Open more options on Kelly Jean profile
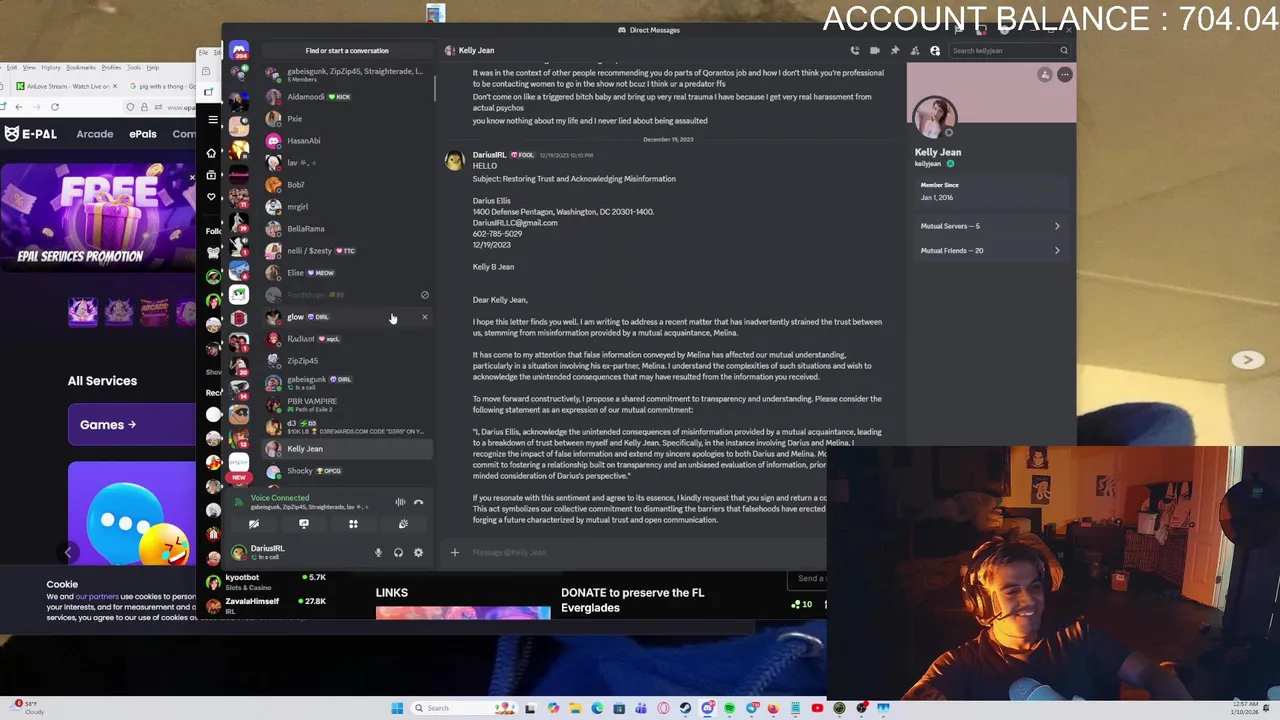 pos(1064,75)
